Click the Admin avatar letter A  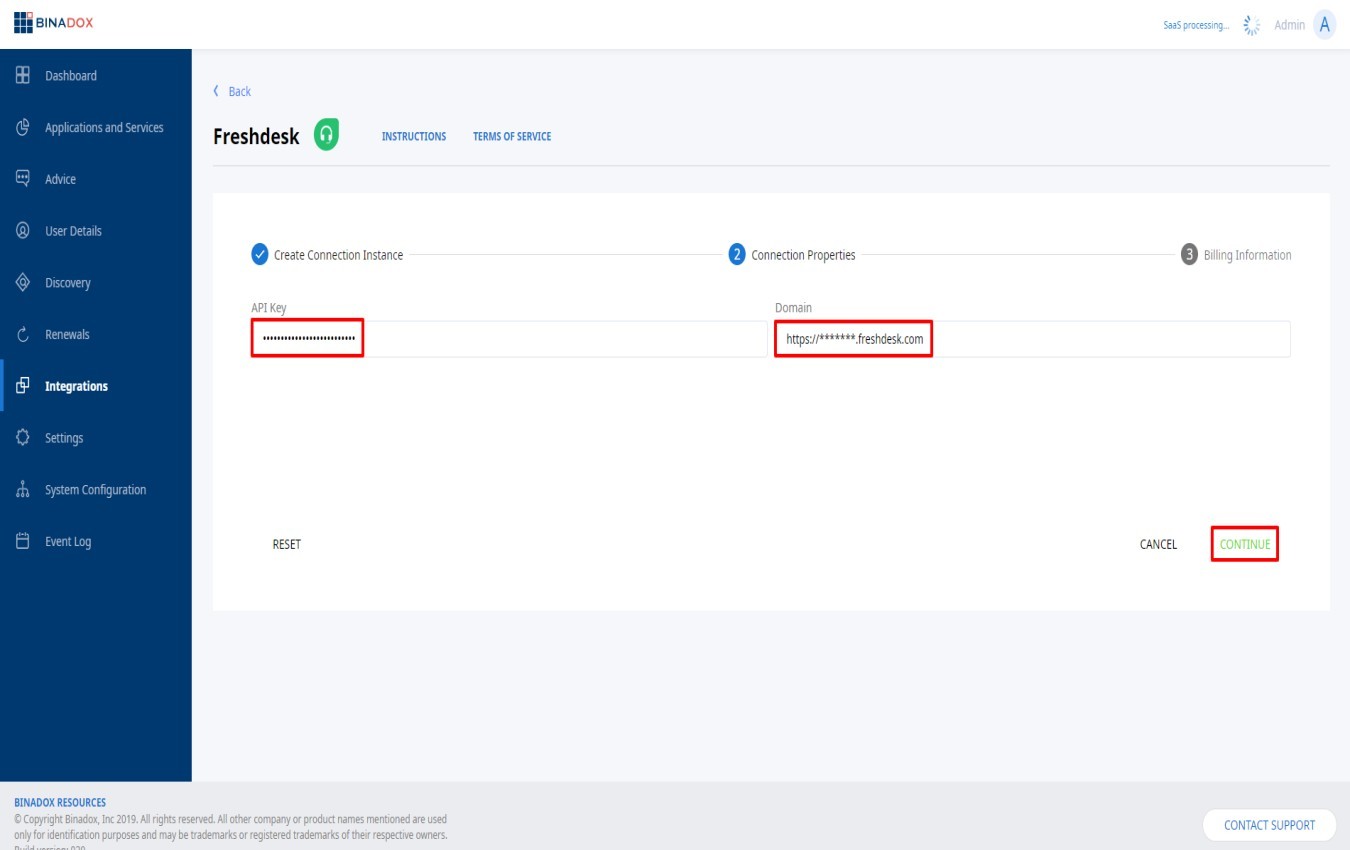(1324, 25)
